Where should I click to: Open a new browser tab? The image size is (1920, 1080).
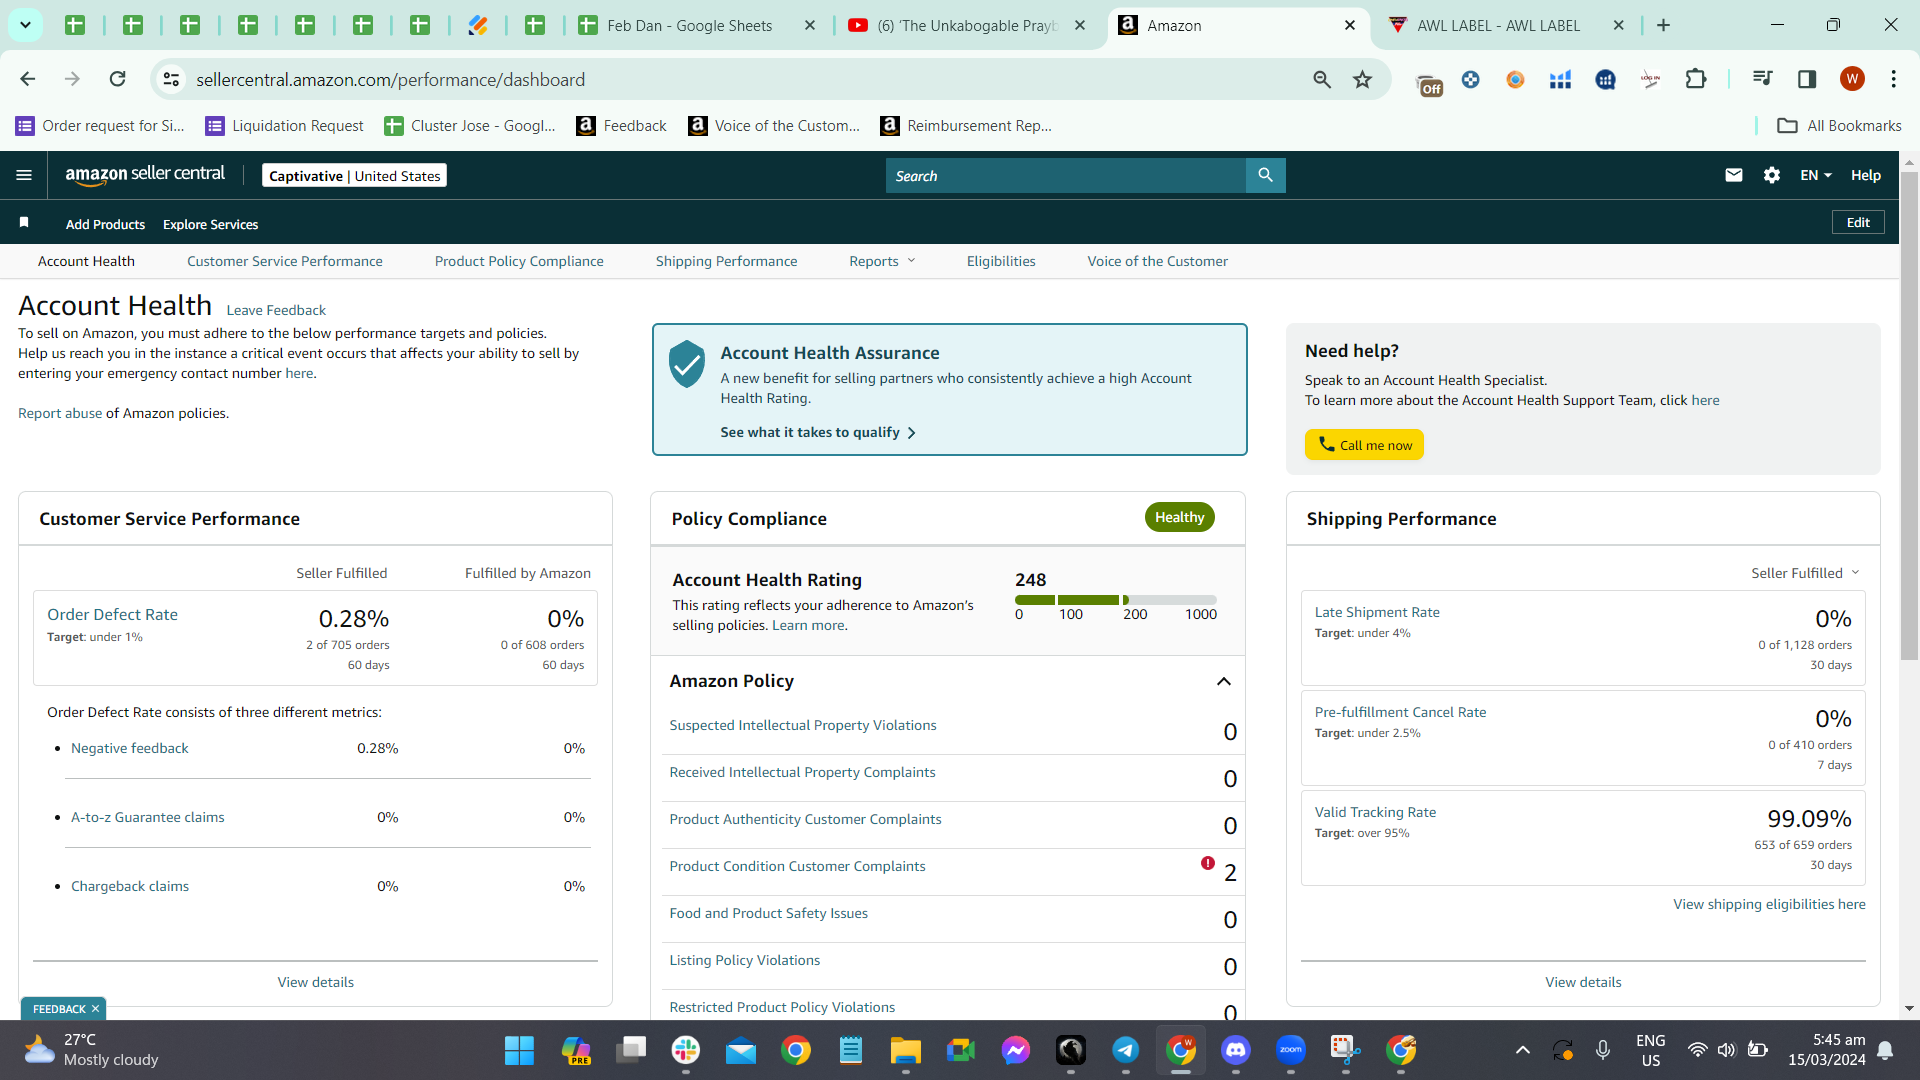click(1663, 25)
